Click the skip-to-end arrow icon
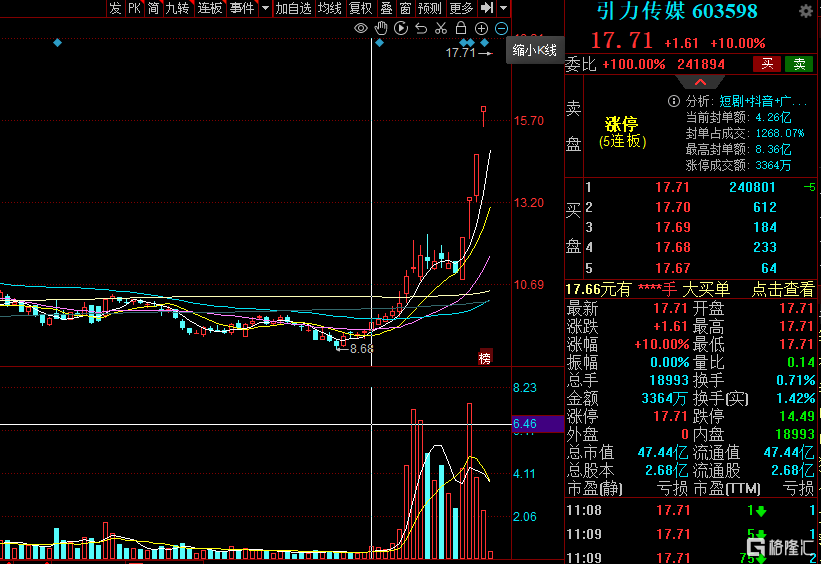The width and height of the screenshot is (821, 564). pyautogui.click(x=487, y=8)
